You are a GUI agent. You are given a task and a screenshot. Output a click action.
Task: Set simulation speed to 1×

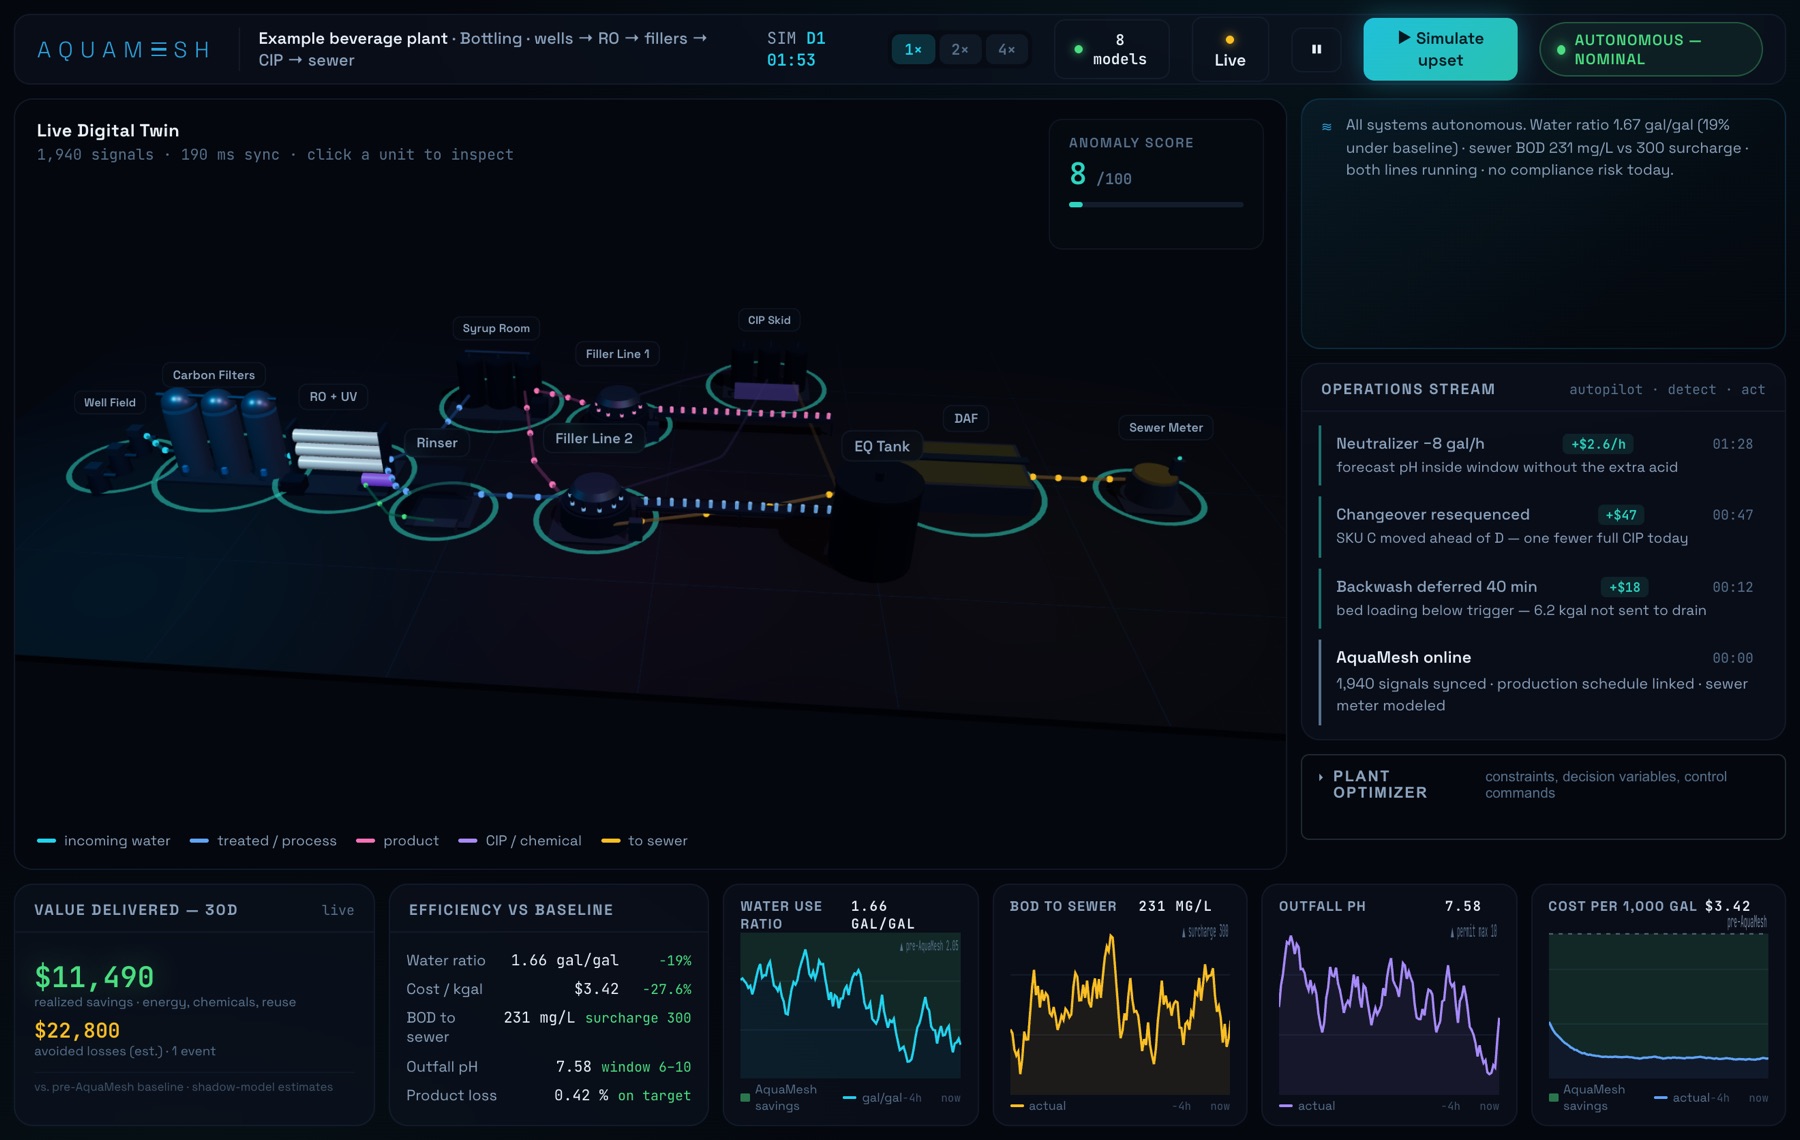[913, 49]
